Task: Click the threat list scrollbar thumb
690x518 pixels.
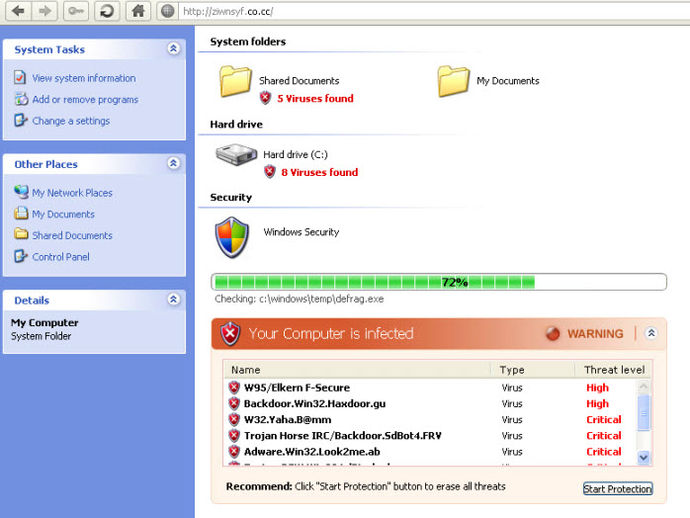Action: pos(643,413)
